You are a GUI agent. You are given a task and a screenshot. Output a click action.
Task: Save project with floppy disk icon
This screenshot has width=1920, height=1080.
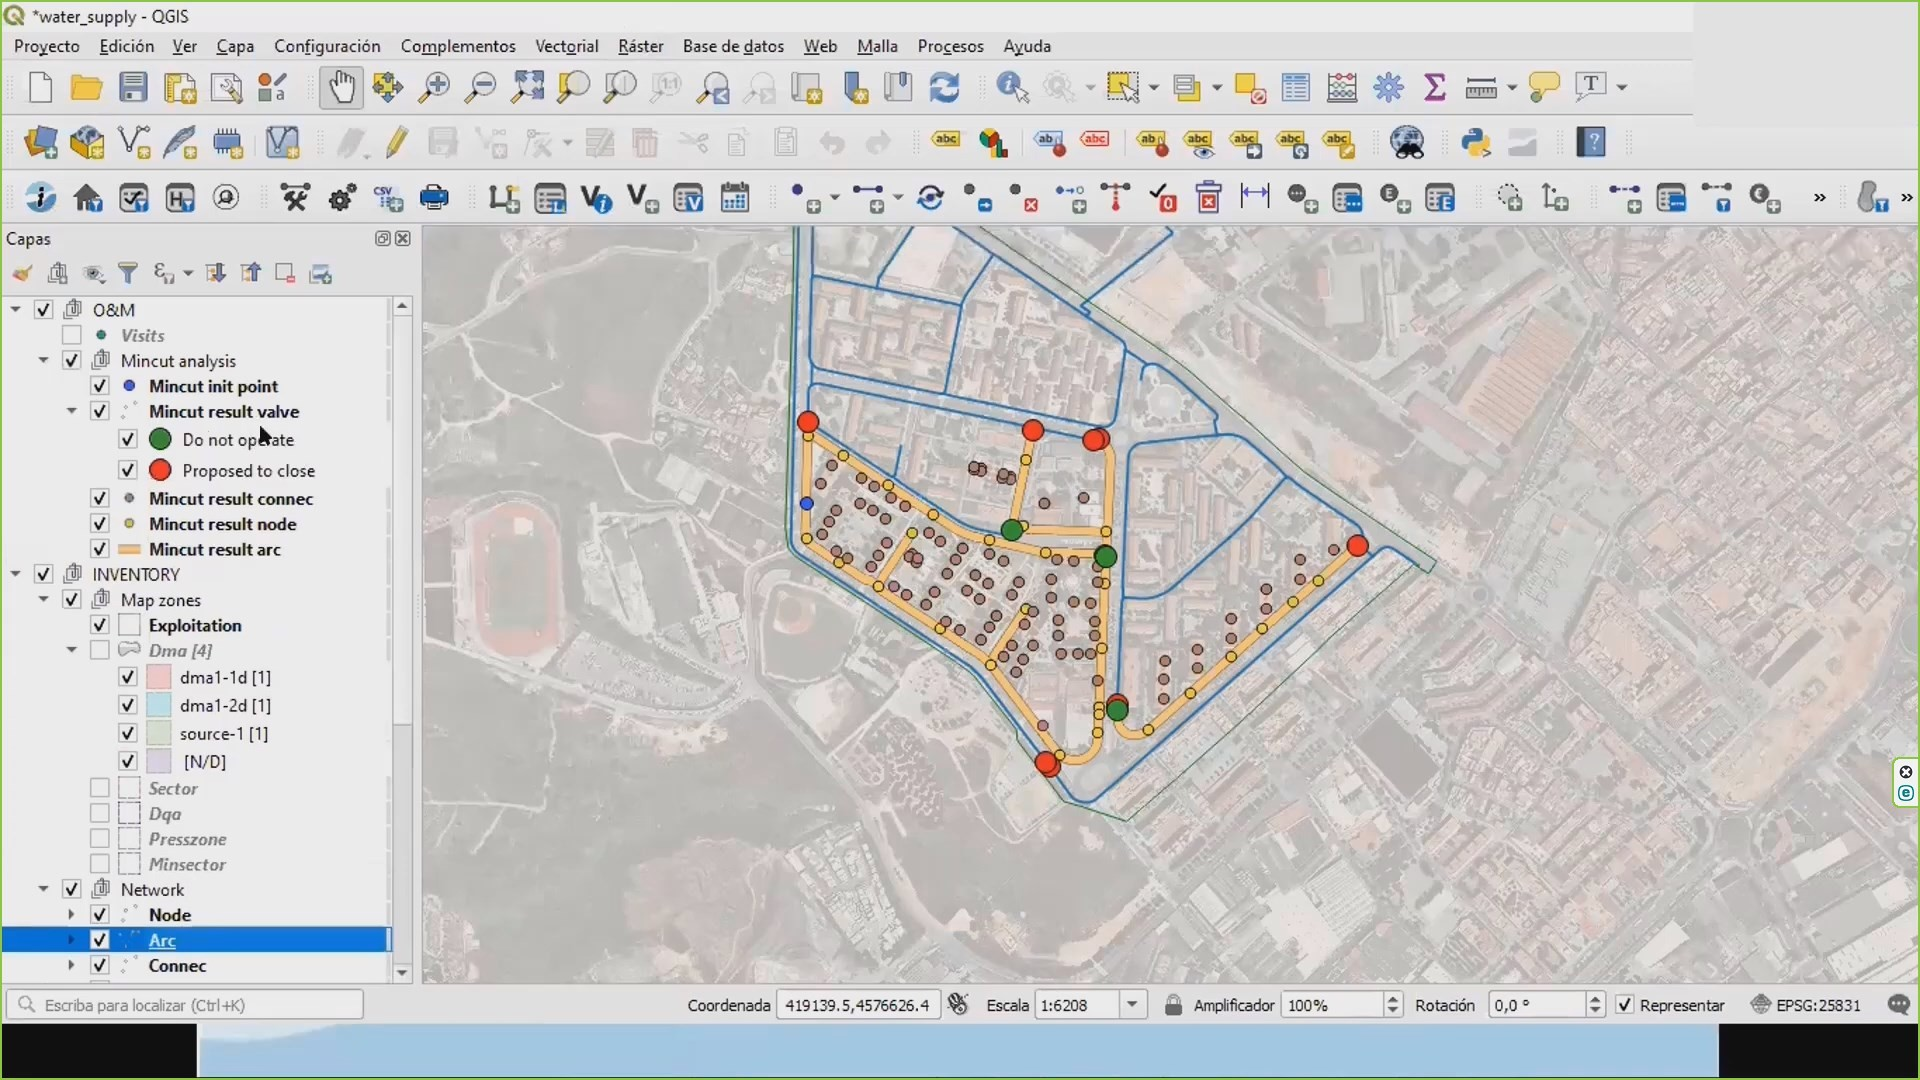coord(133,88)
